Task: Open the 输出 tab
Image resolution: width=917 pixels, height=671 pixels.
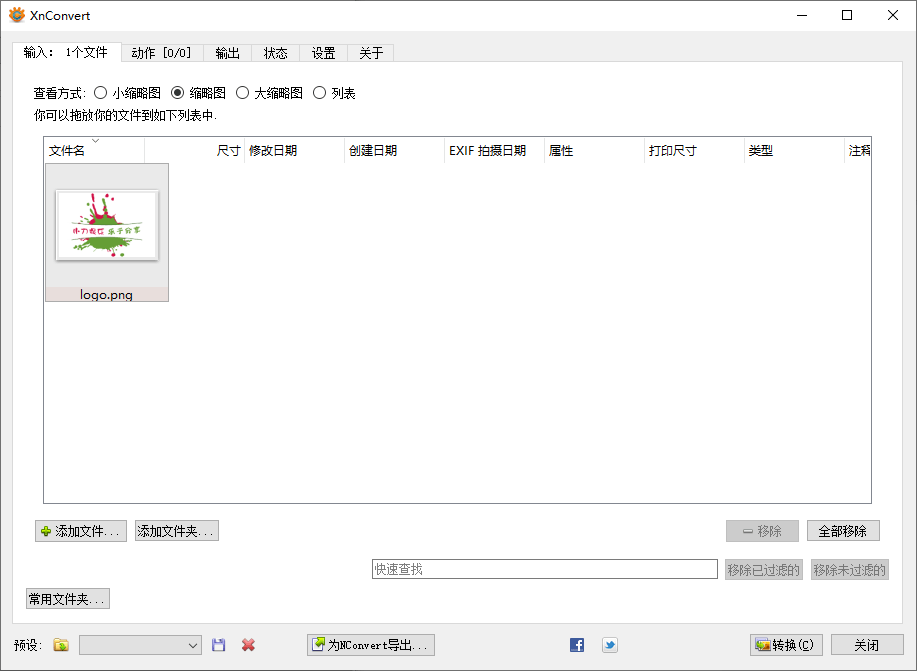Action: click(227, 53)
